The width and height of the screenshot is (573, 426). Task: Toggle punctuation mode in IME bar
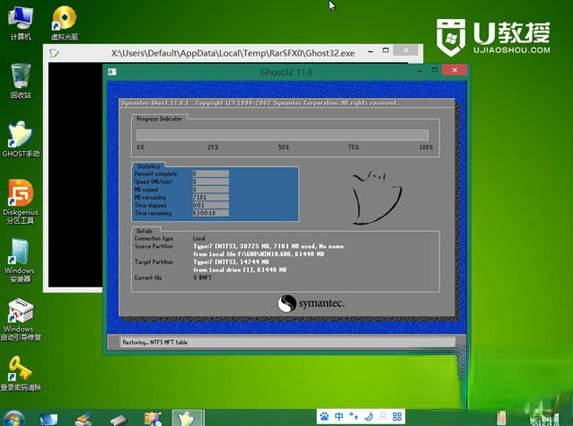pyautogui.click(x=353, y=417)
